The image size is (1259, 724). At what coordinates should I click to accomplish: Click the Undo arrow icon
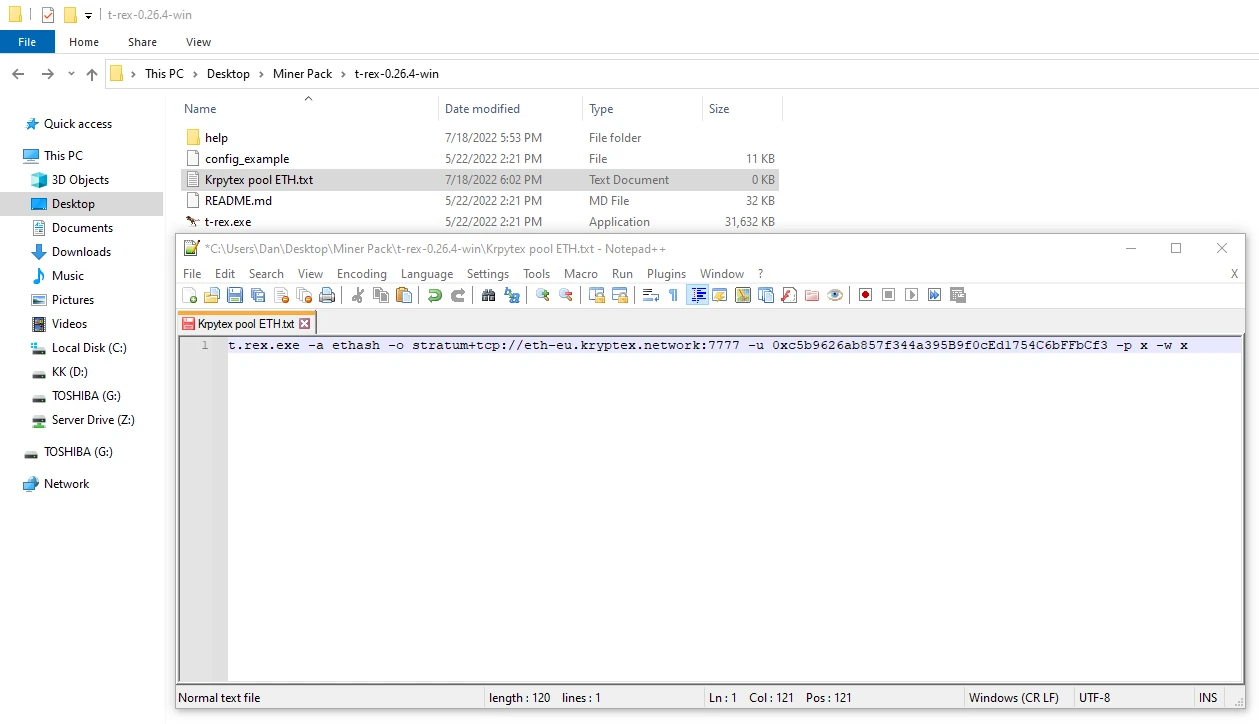coord(434,295)
